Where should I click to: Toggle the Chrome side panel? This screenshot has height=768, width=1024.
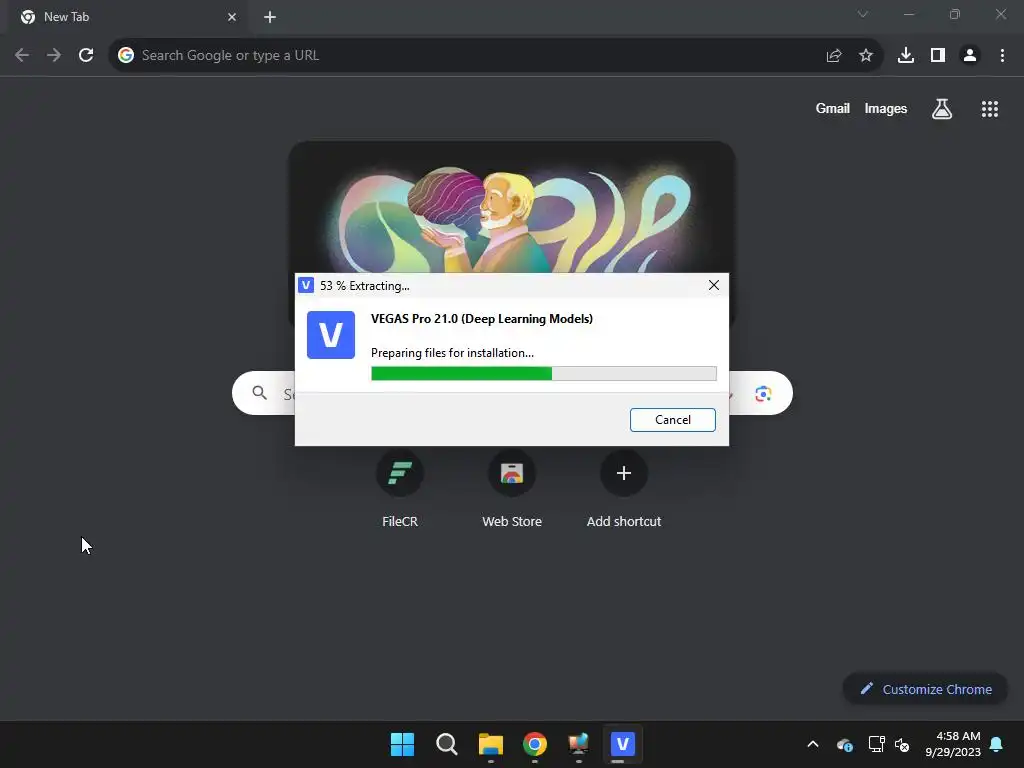938,56
